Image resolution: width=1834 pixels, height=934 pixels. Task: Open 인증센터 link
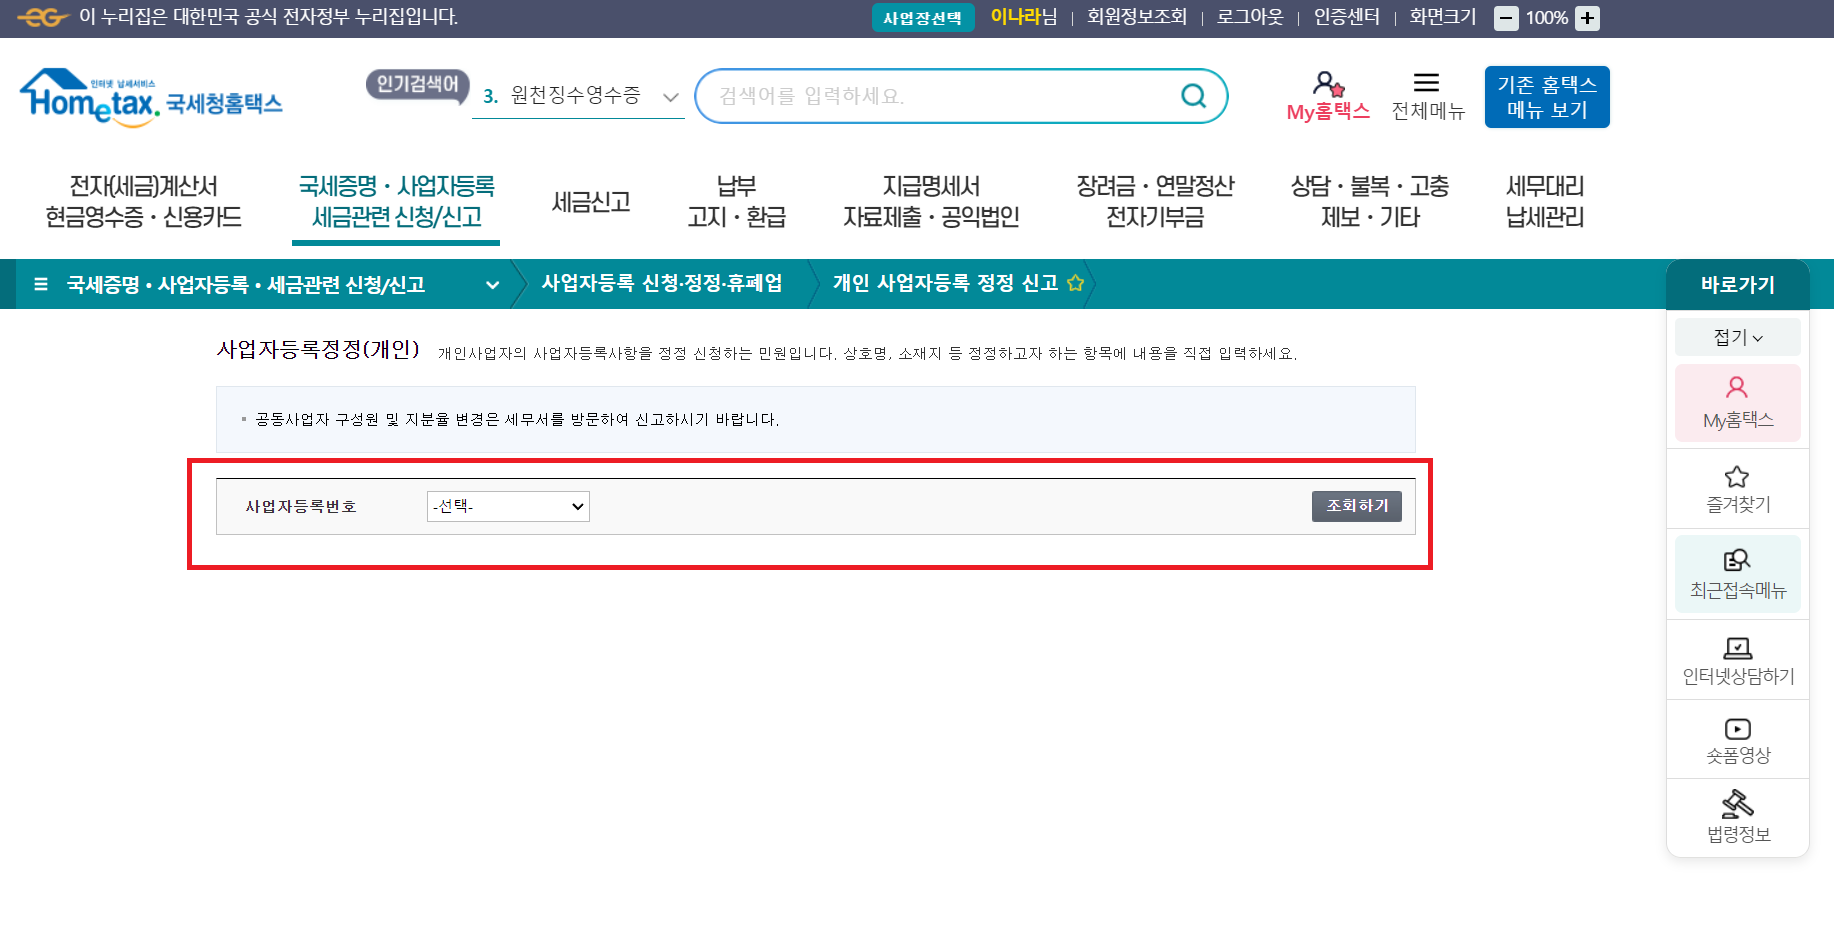(x=1347, y=17)
